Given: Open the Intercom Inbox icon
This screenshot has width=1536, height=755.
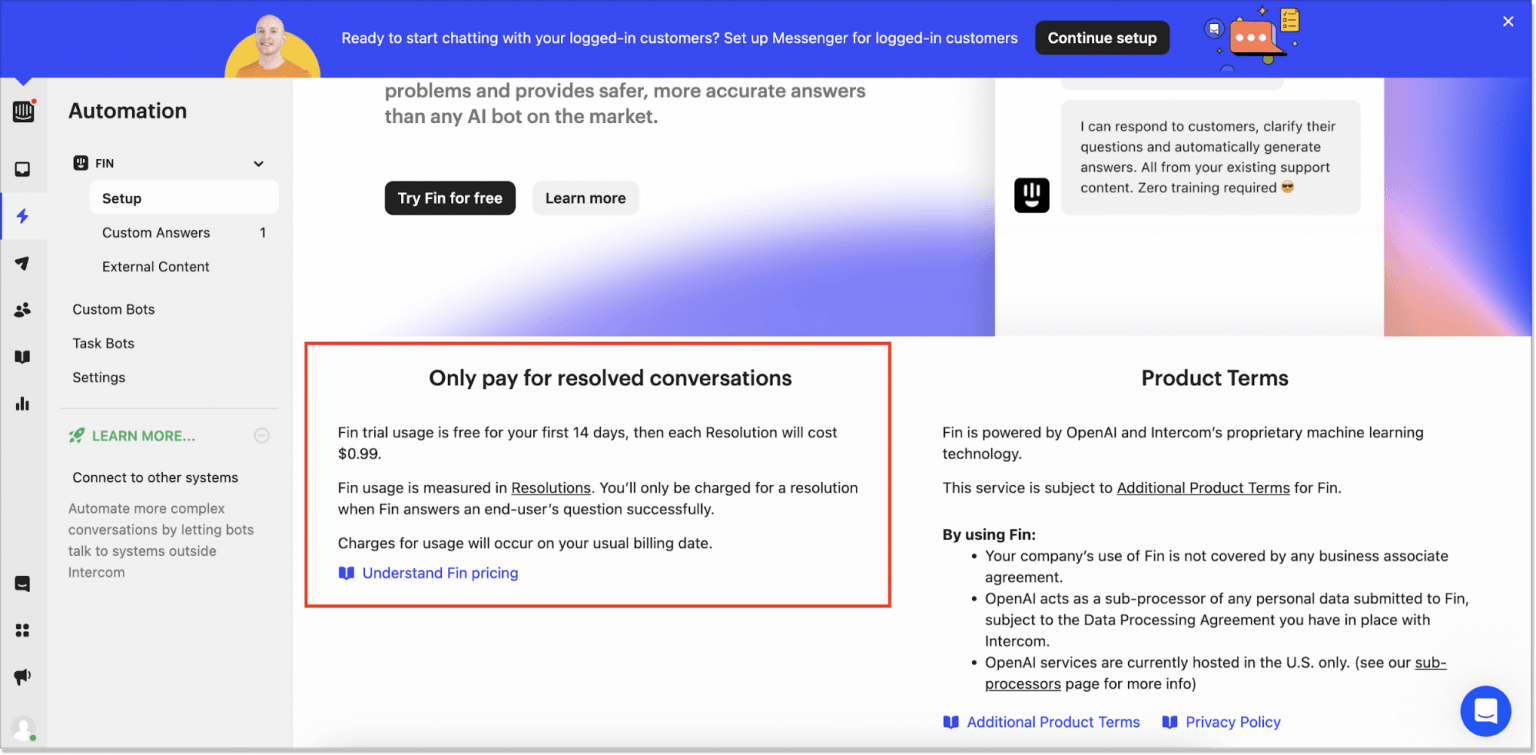Looking at the screenshot, I should pos(23,169).
